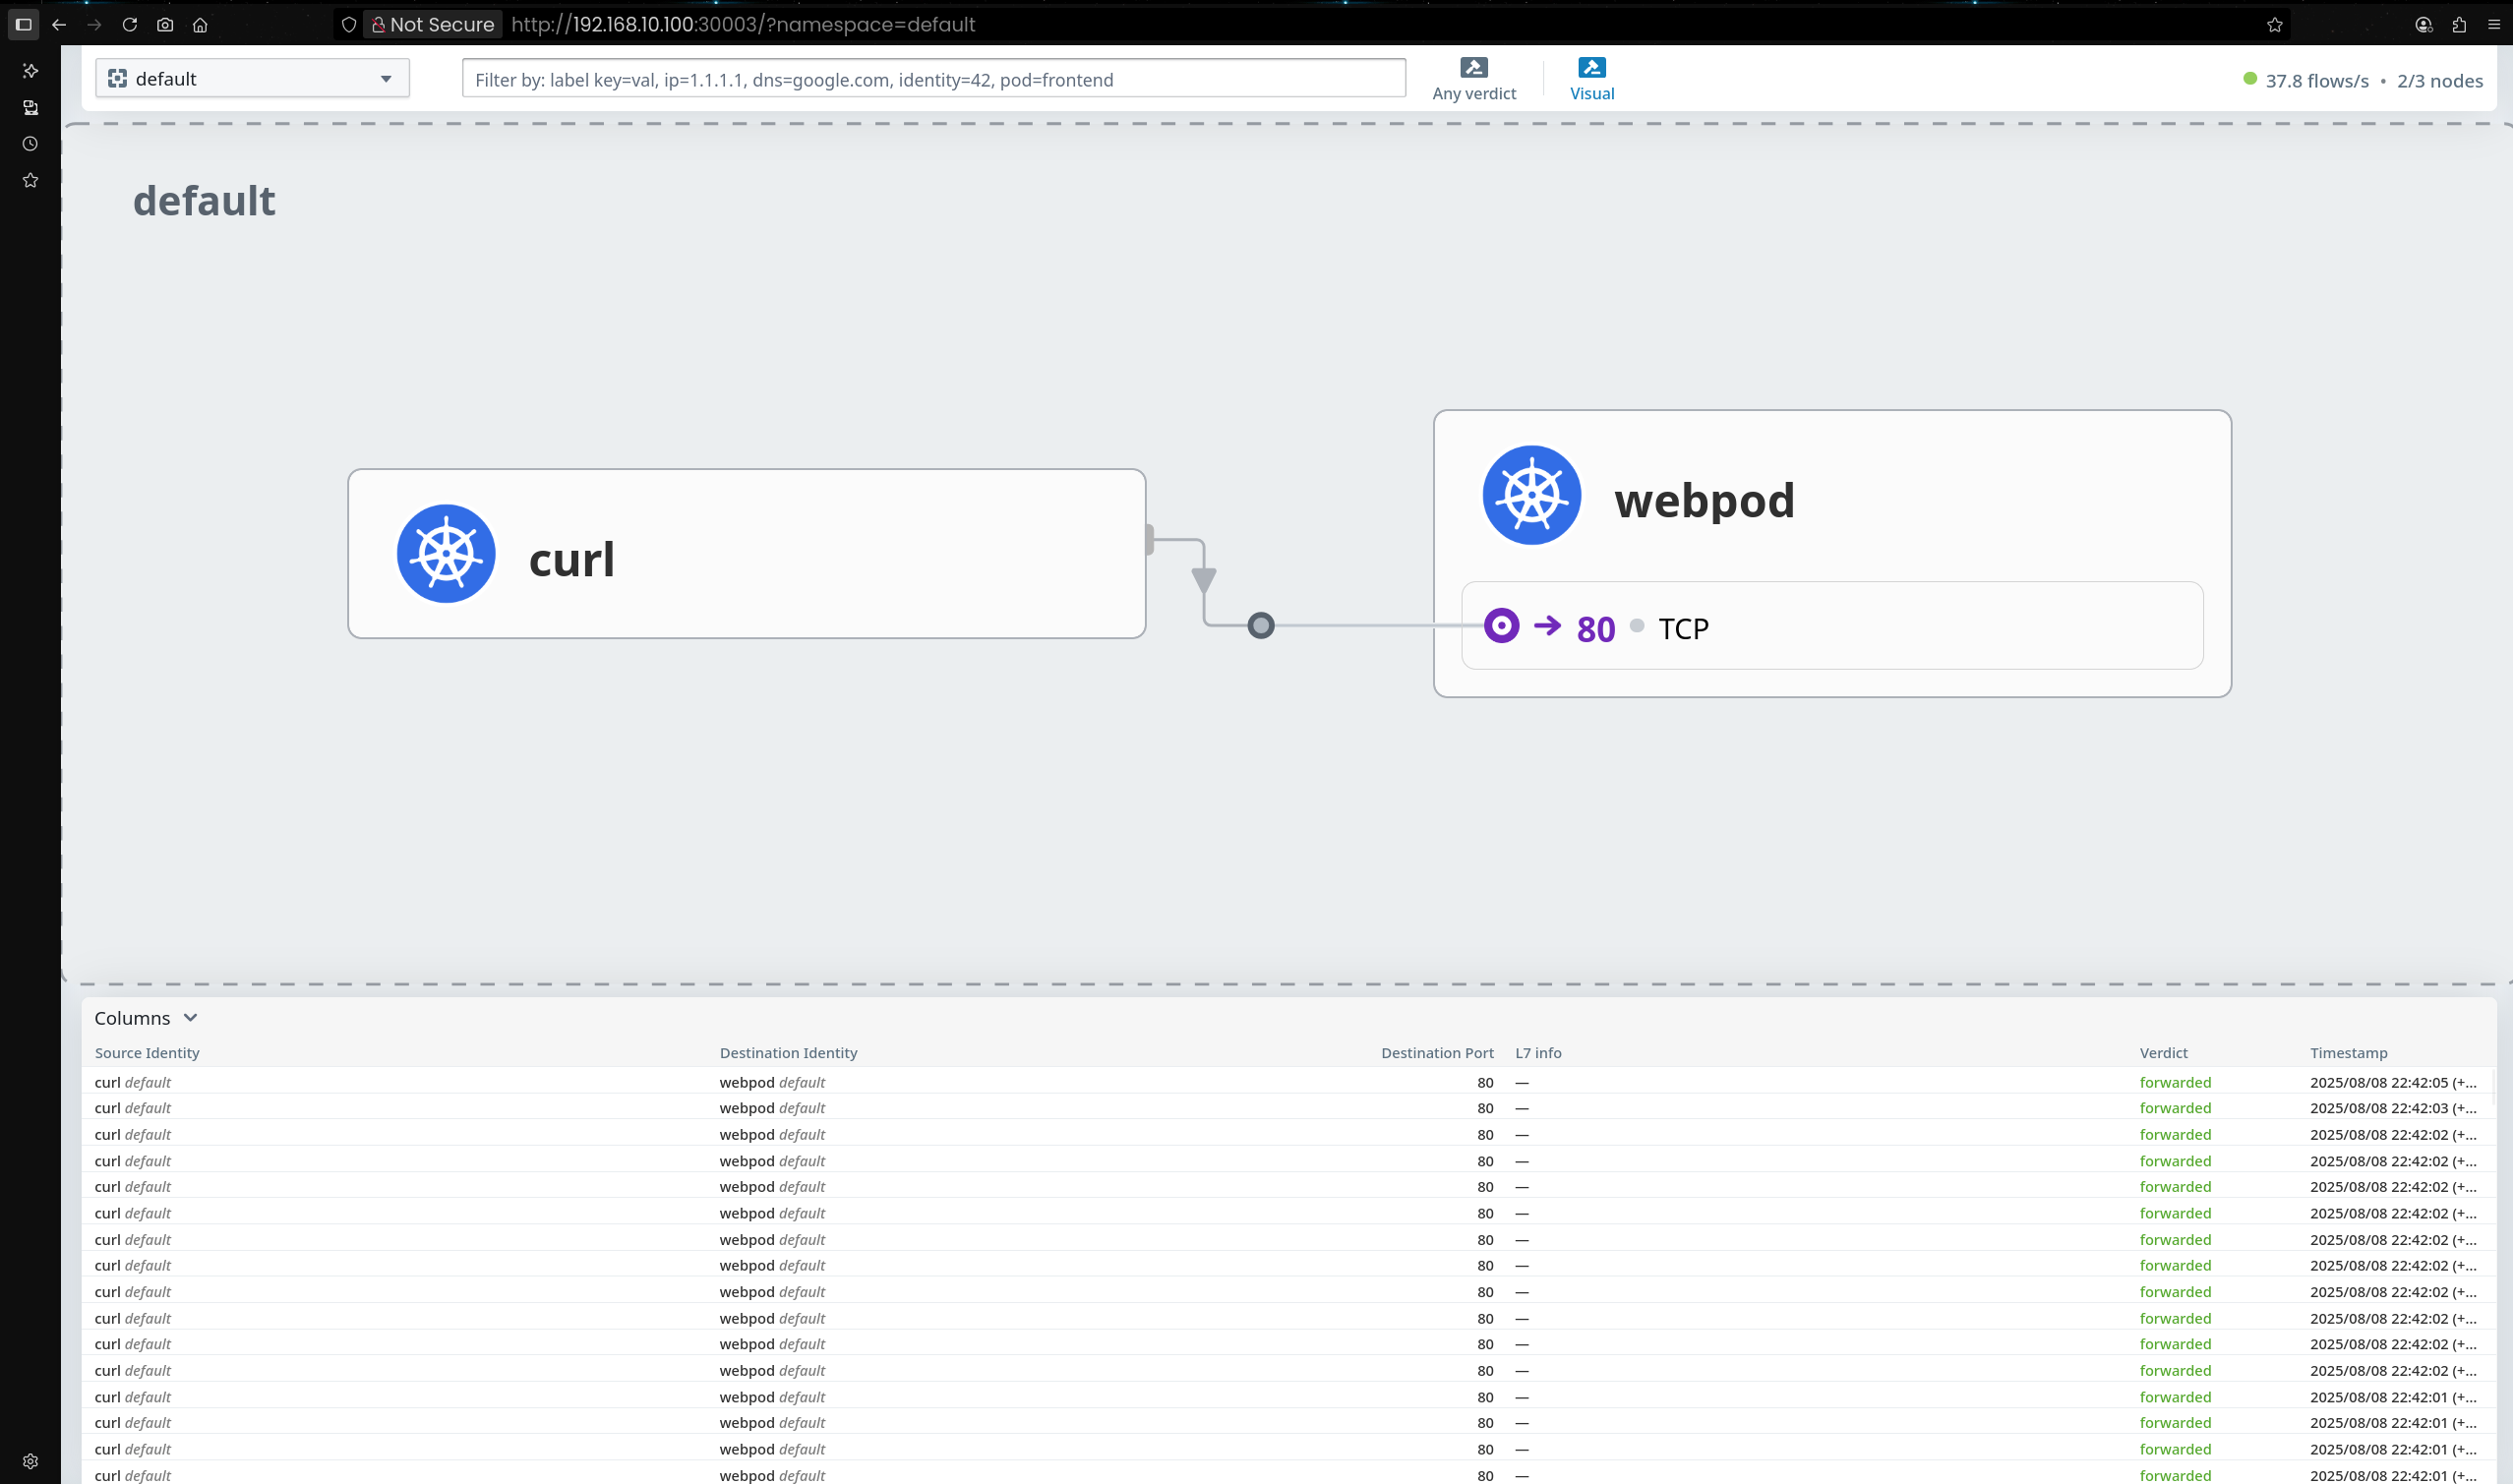Click the Visual options icon
Screen dimensions: 2513x1484
pyautogui.click(x=1592, y=67)
